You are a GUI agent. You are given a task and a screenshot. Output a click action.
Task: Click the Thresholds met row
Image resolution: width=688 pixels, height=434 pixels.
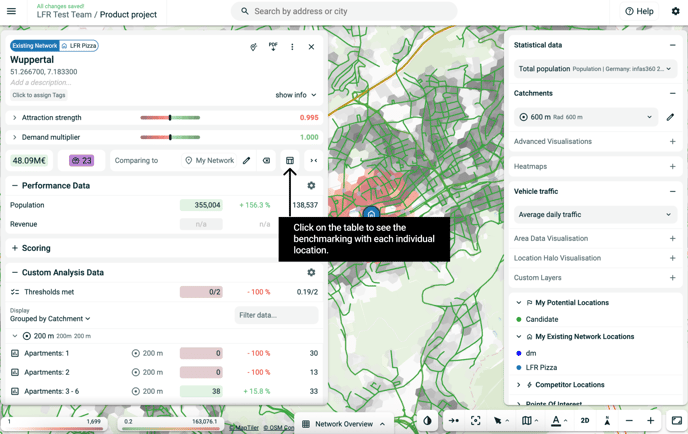pyautogui.click(x=164, y=292)
